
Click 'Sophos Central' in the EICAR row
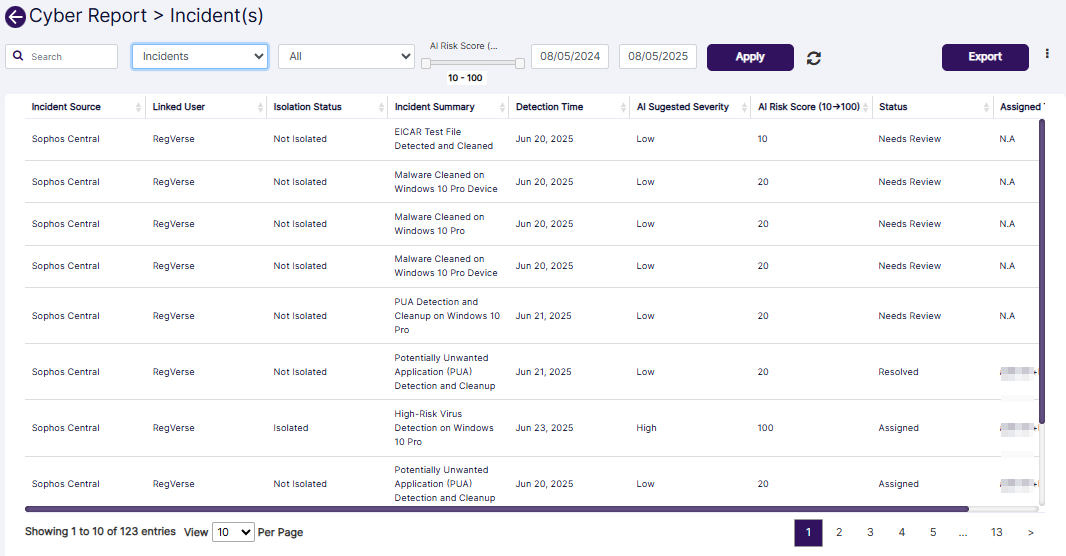coord(65,139)
